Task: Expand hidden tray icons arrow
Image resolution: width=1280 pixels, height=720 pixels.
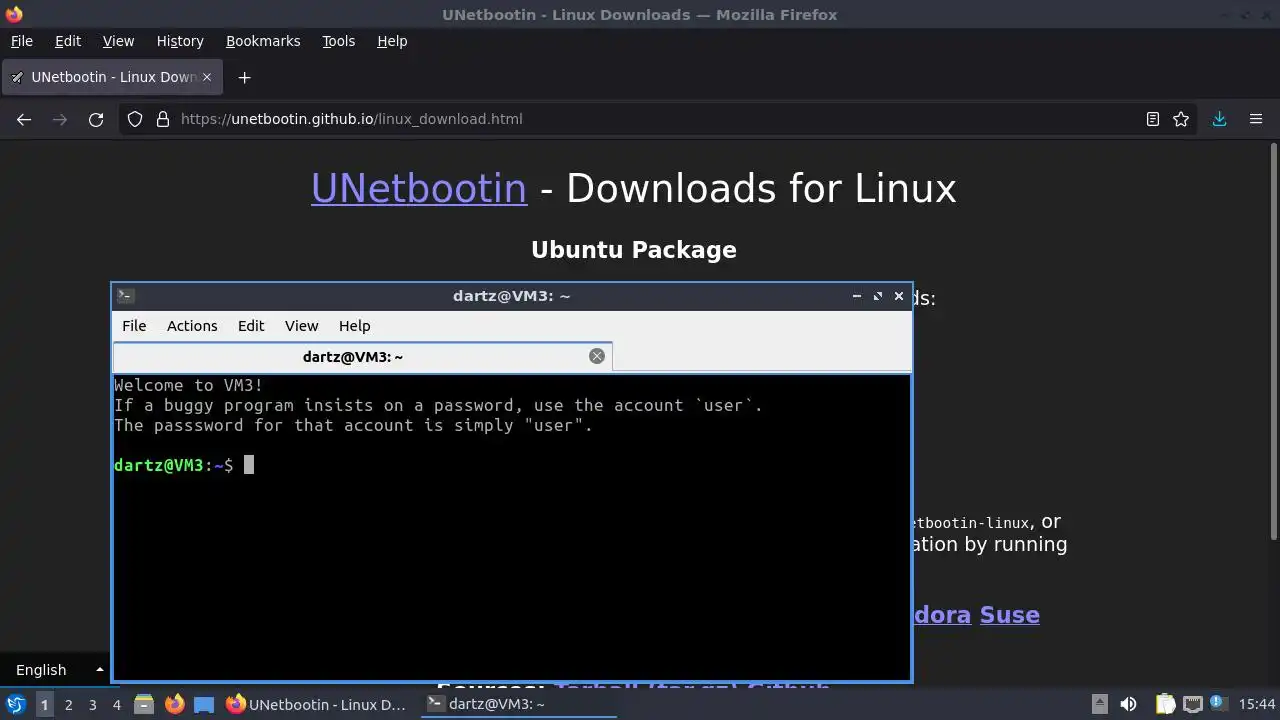Action: pos(1099,704)
